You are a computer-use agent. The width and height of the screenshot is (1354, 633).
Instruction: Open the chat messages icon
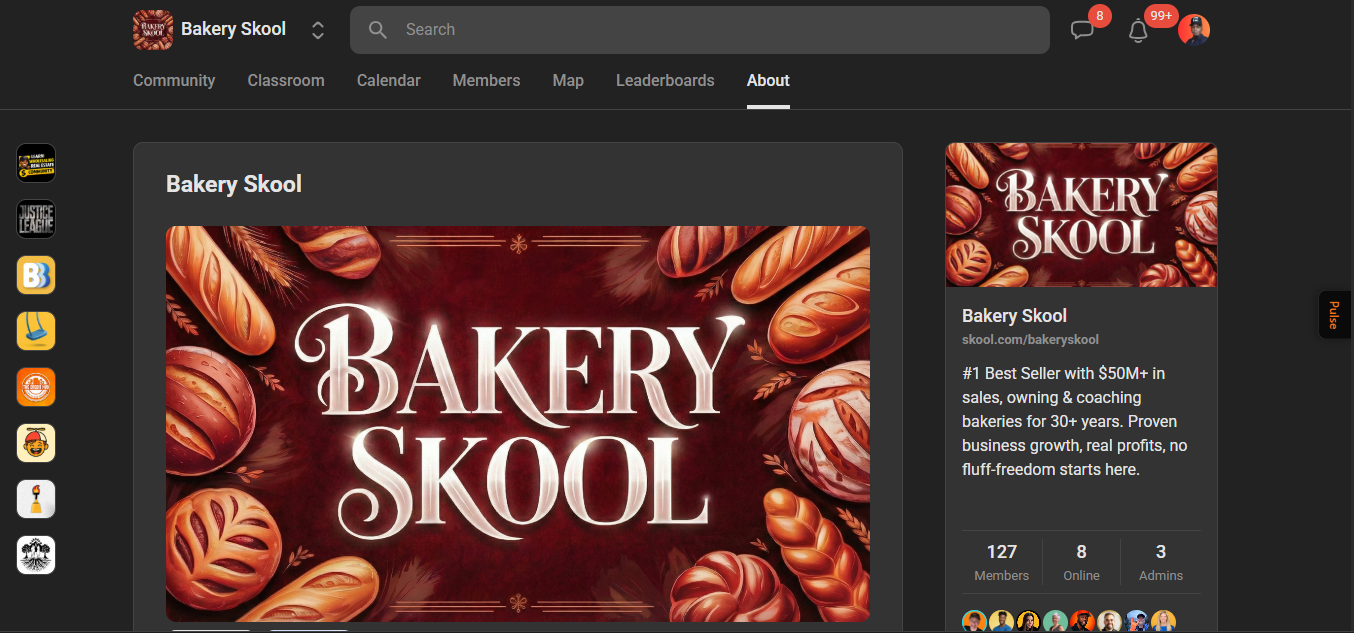click(1082, 30)
